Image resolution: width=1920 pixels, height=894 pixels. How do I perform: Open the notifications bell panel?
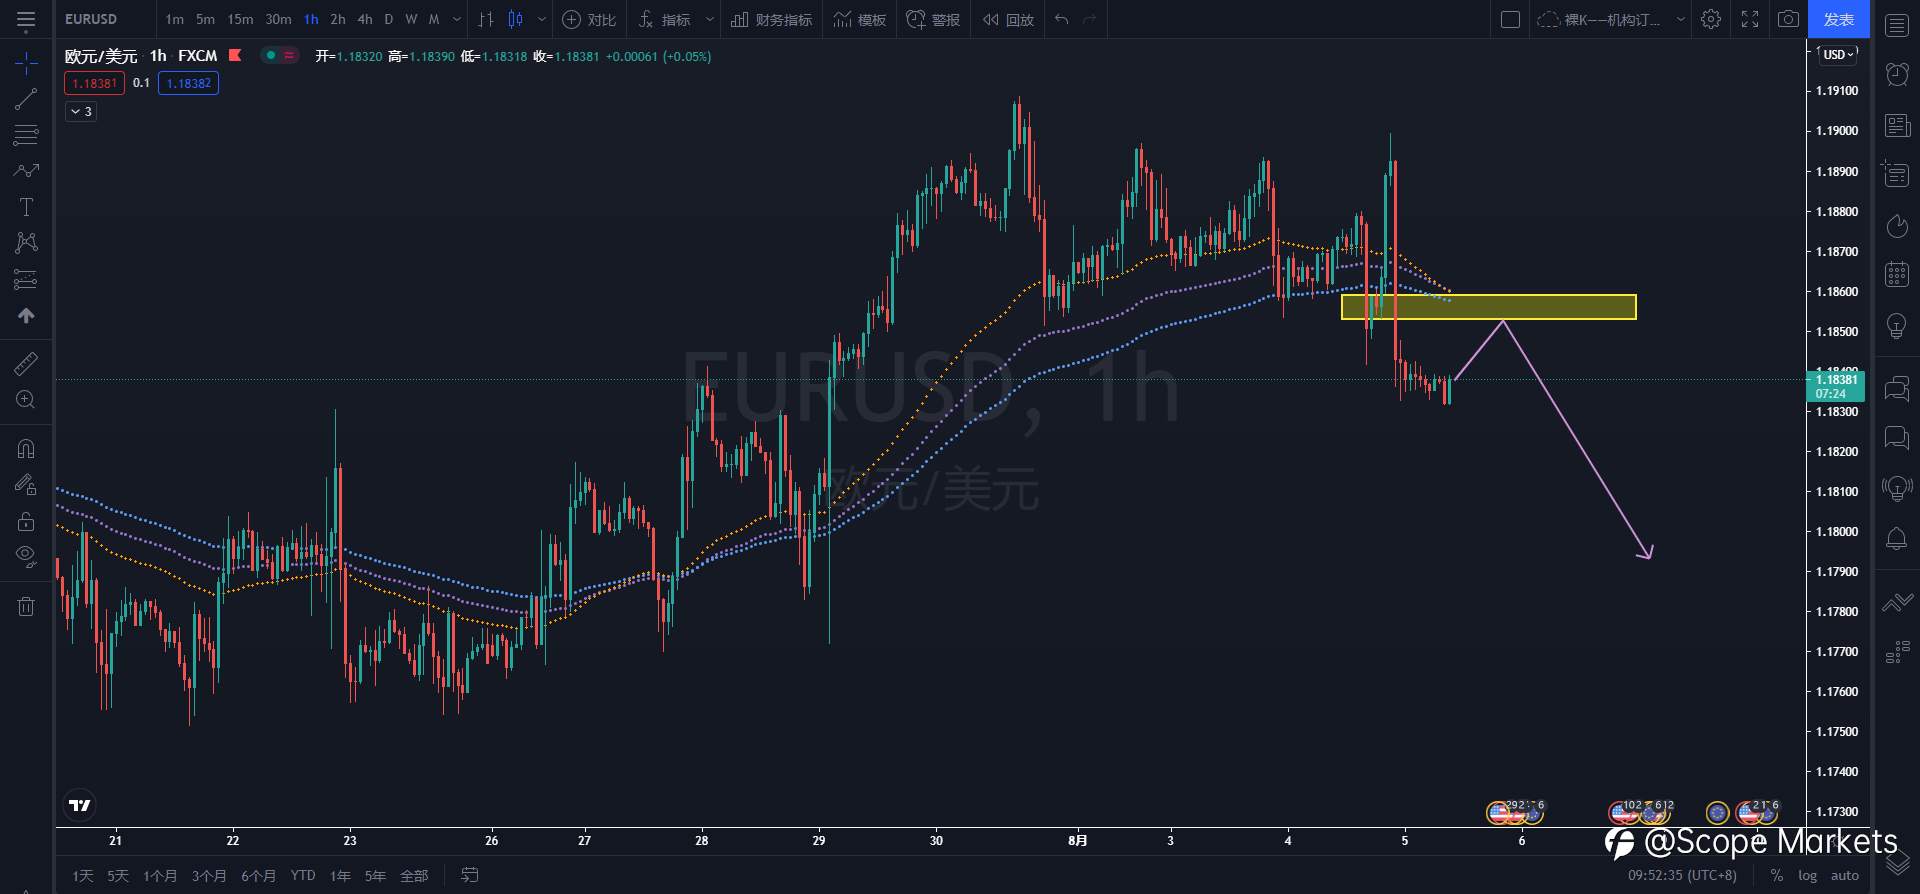pos(1897,539)
